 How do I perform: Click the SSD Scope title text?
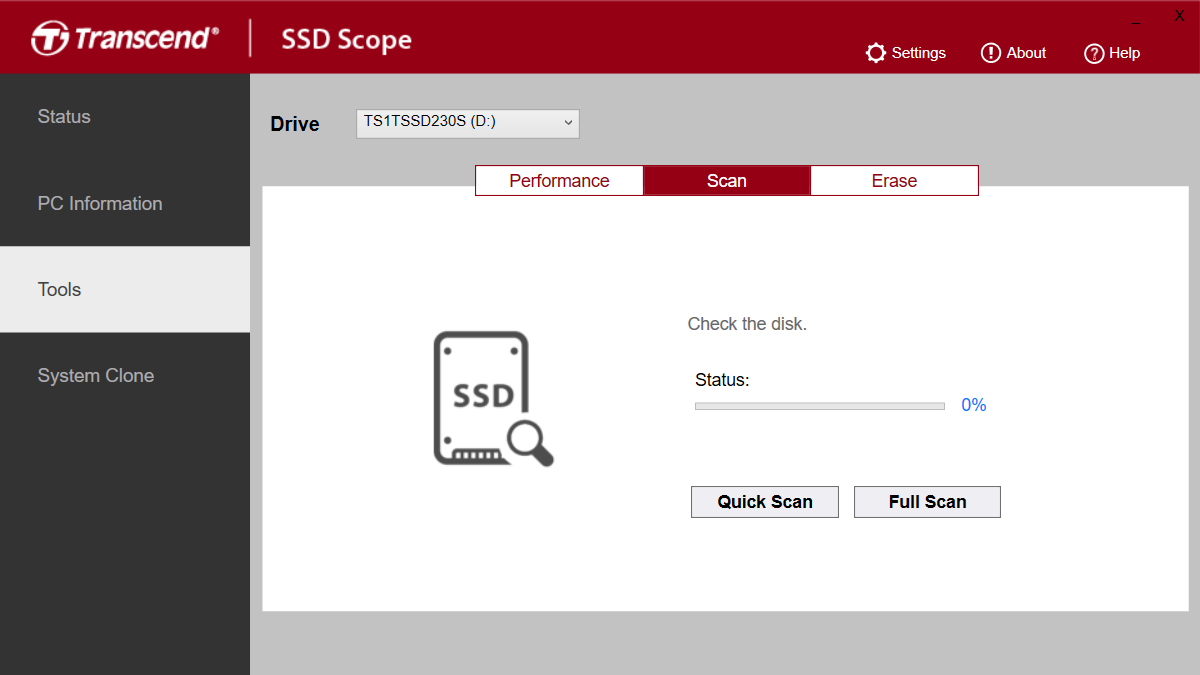346,40
